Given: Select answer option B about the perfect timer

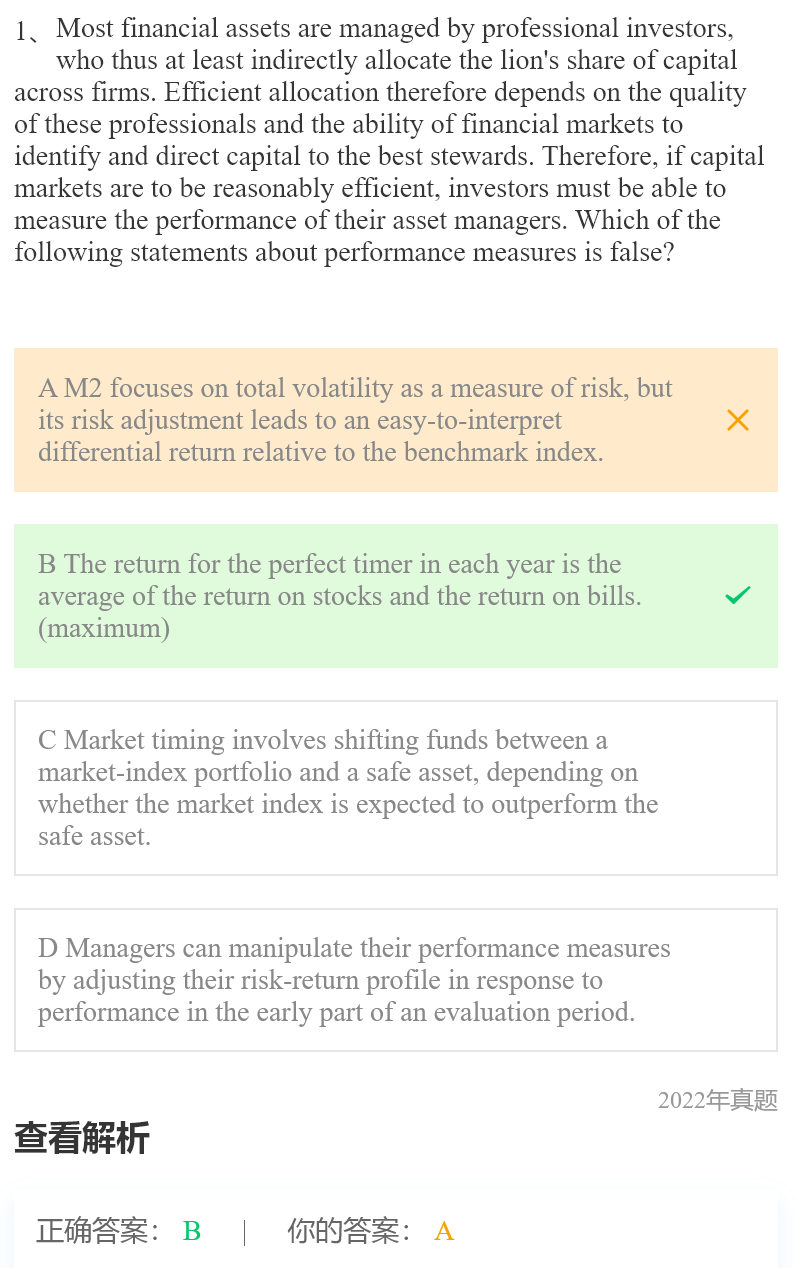Looking at the screenshot, I should click(x=340, y=596).
